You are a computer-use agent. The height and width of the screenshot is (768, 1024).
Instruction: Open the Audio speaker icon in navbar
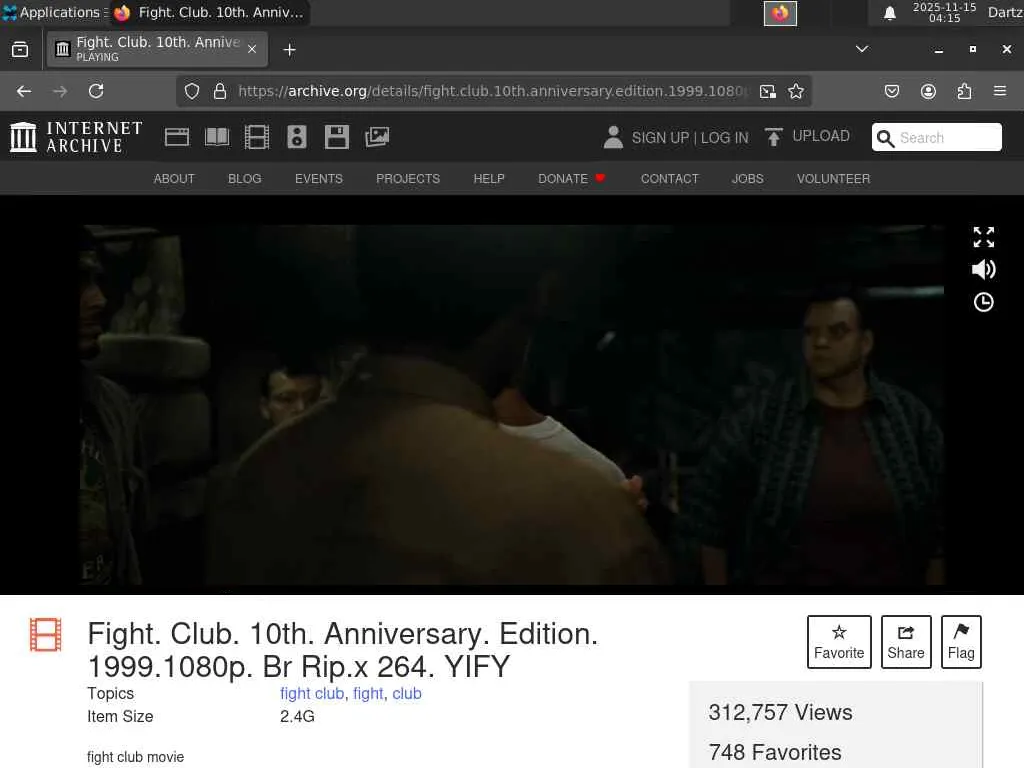pyautogui.click(x=296, y=137)
